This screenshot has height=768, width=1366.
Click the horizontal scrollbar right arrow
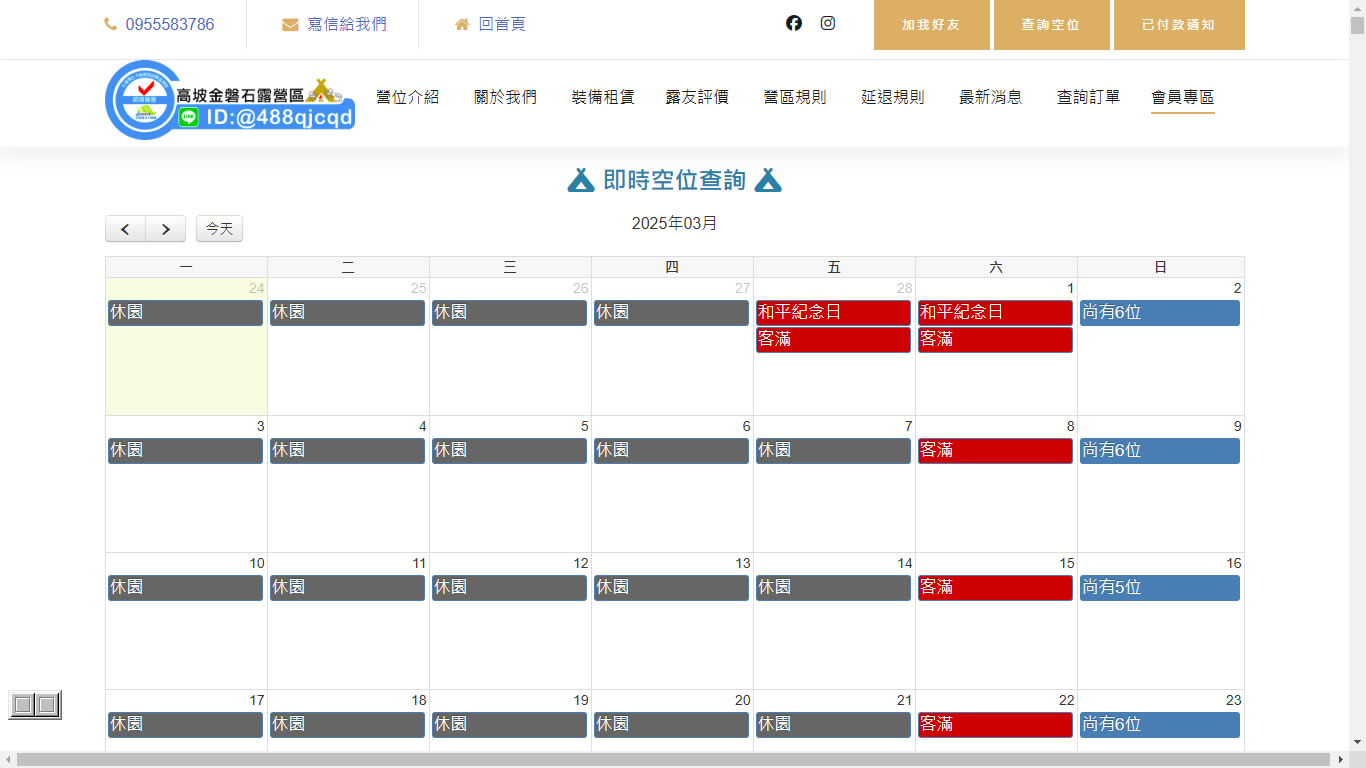[x=1340, y=760]
